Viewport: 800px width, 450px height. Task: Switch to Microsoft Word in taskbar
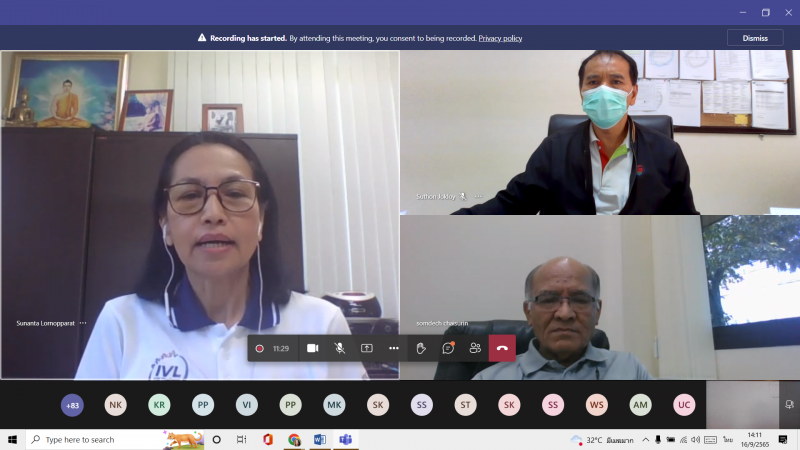pyautogui.click(x=320, y=439)
